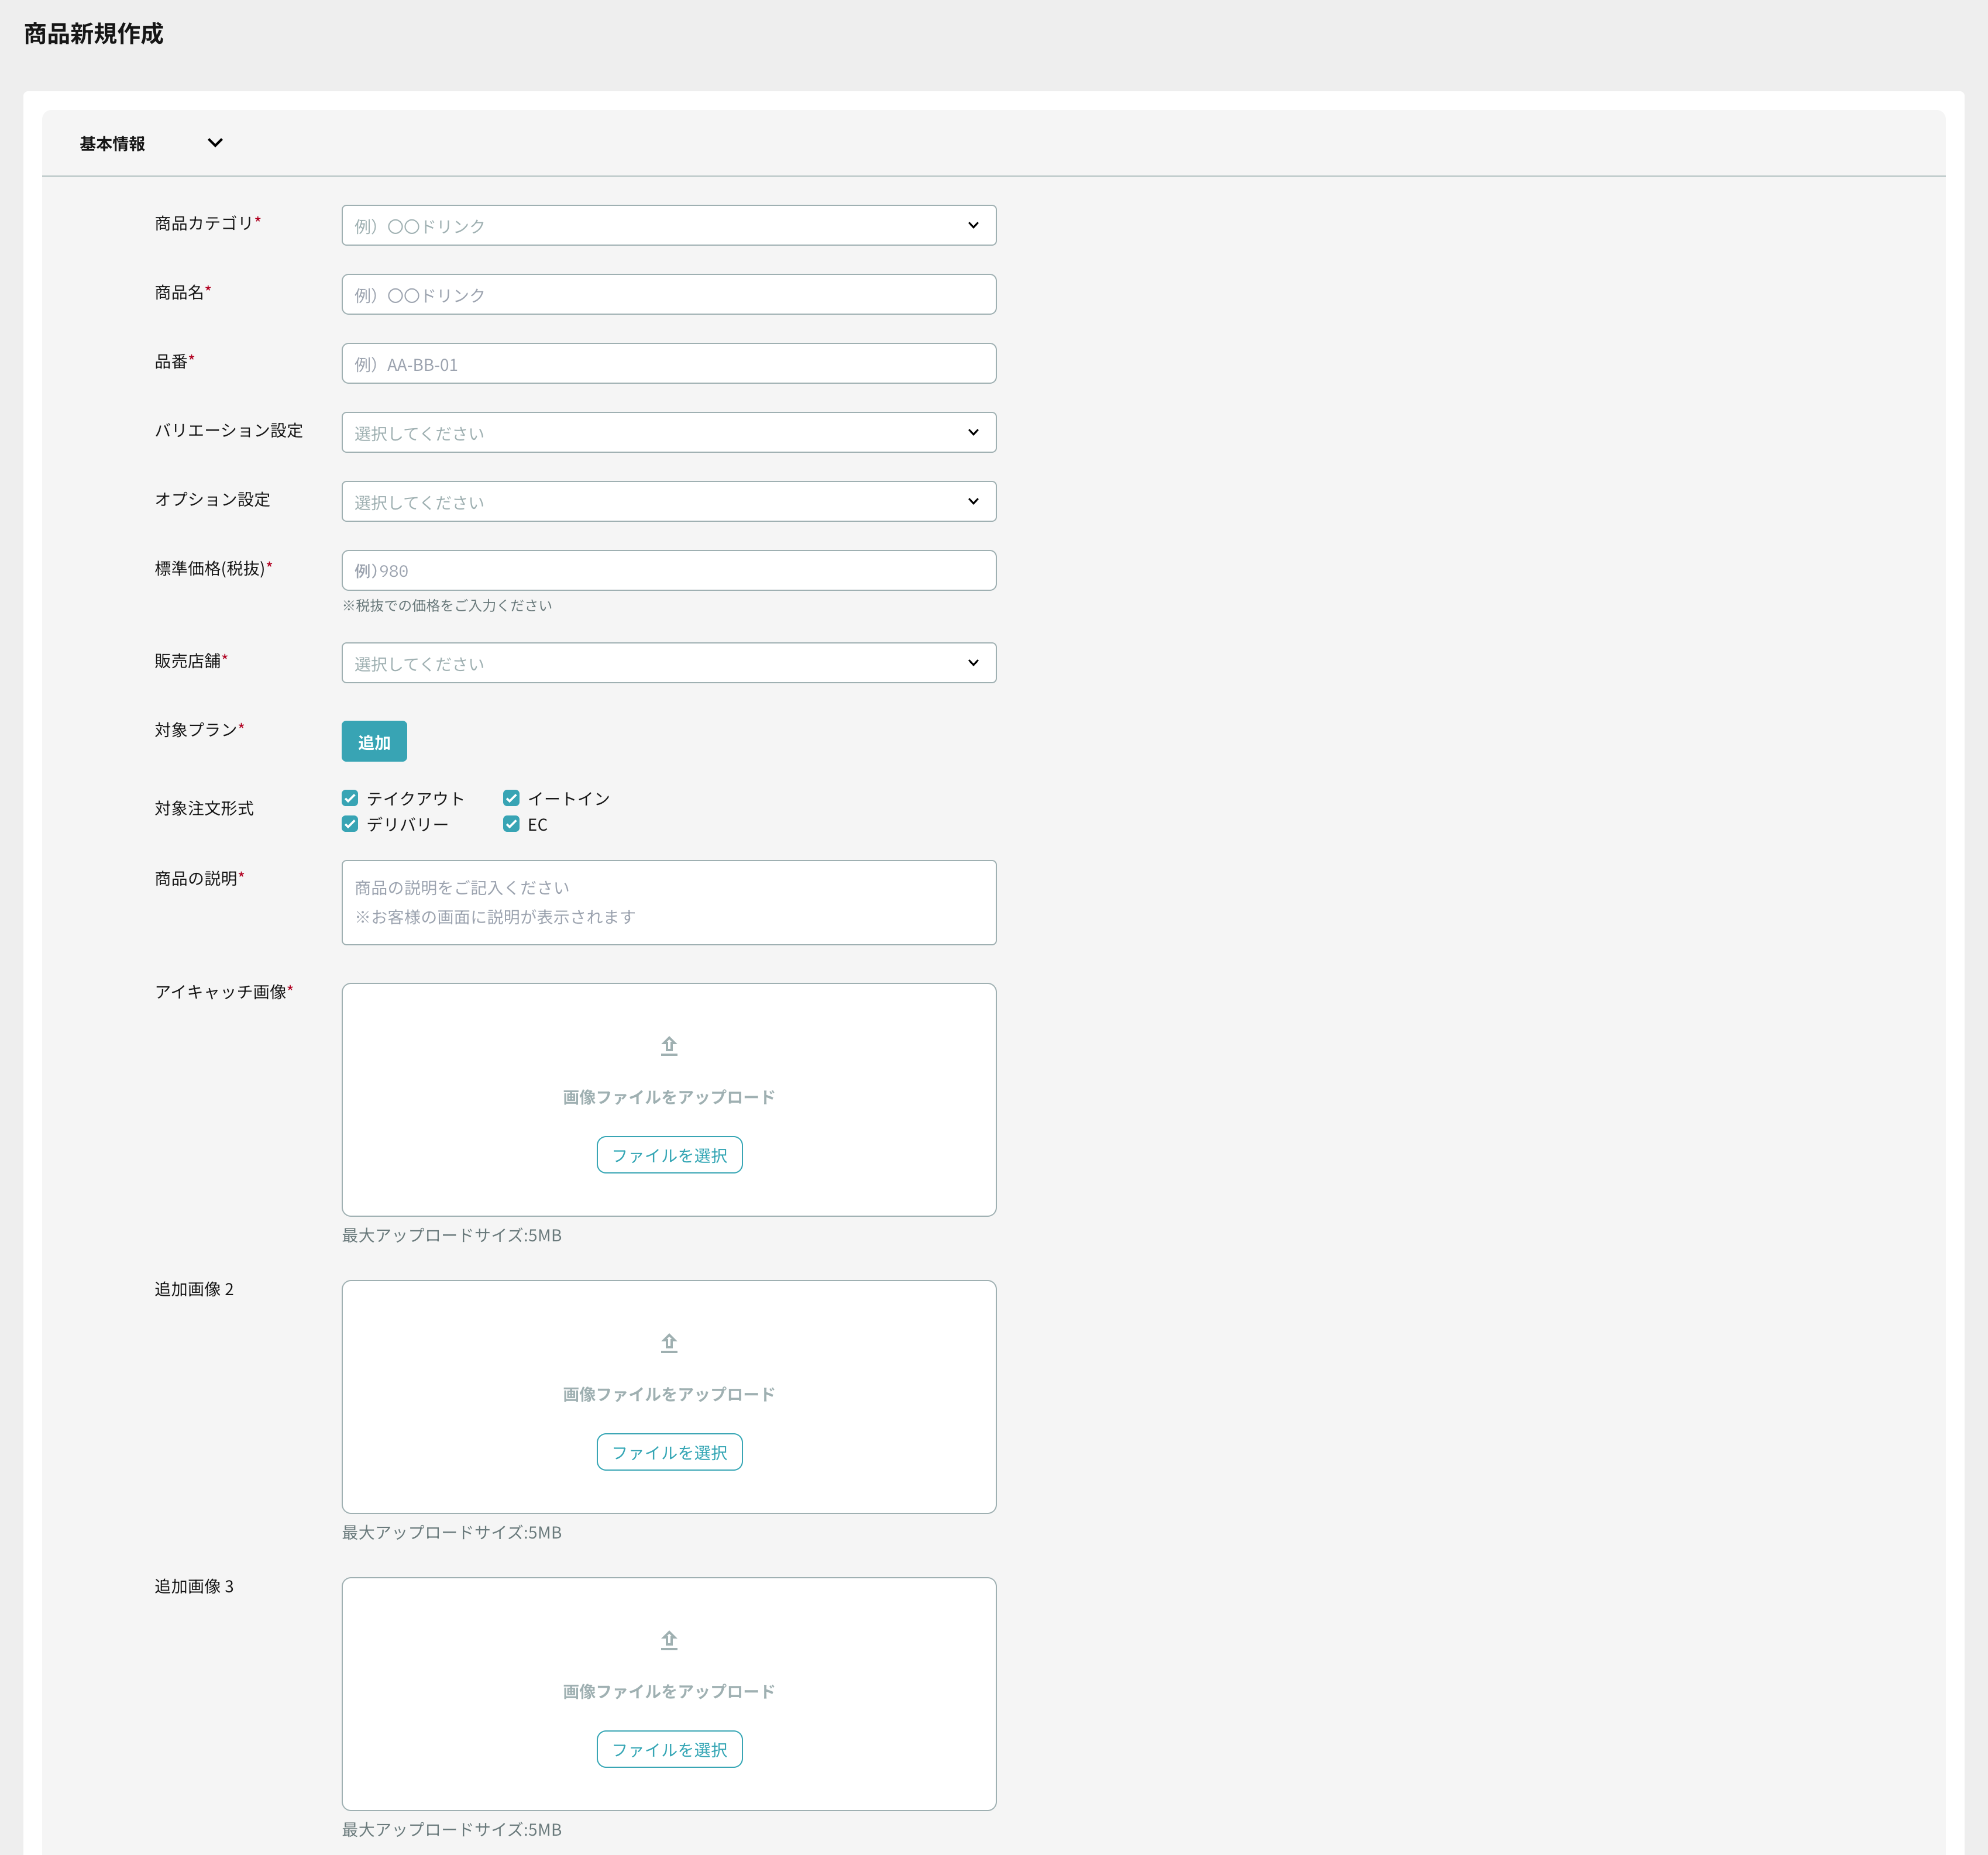The height and width of the screenshot is (1855, 1988).
Task: Click the 商品新規作成 page title
Action: (x=94, y=34)
